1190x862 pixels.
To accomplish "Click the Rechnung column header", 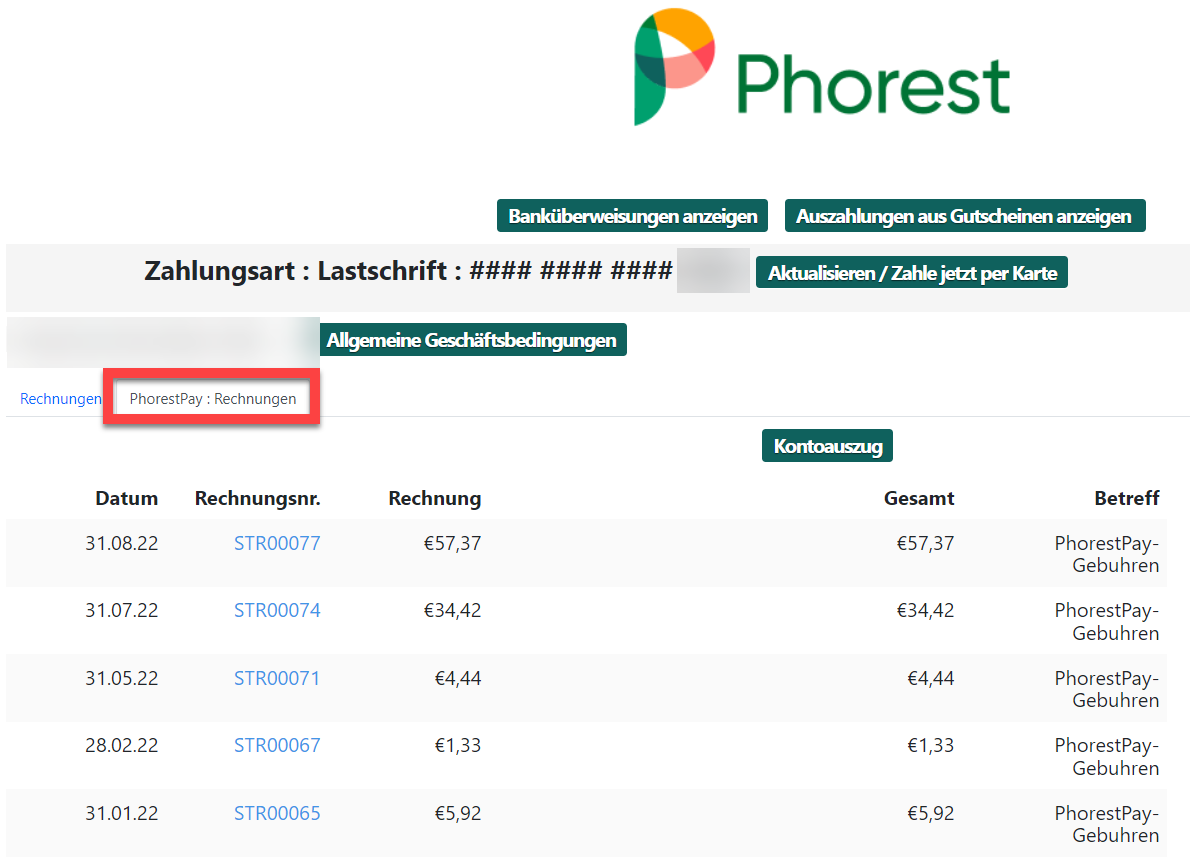I will [x=435, y=498].
